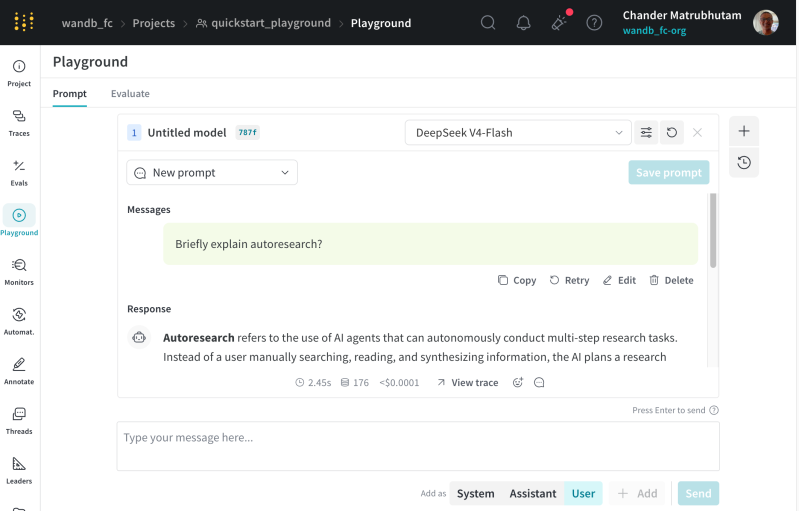Copy the user message
799x511 pixels.
517,280
